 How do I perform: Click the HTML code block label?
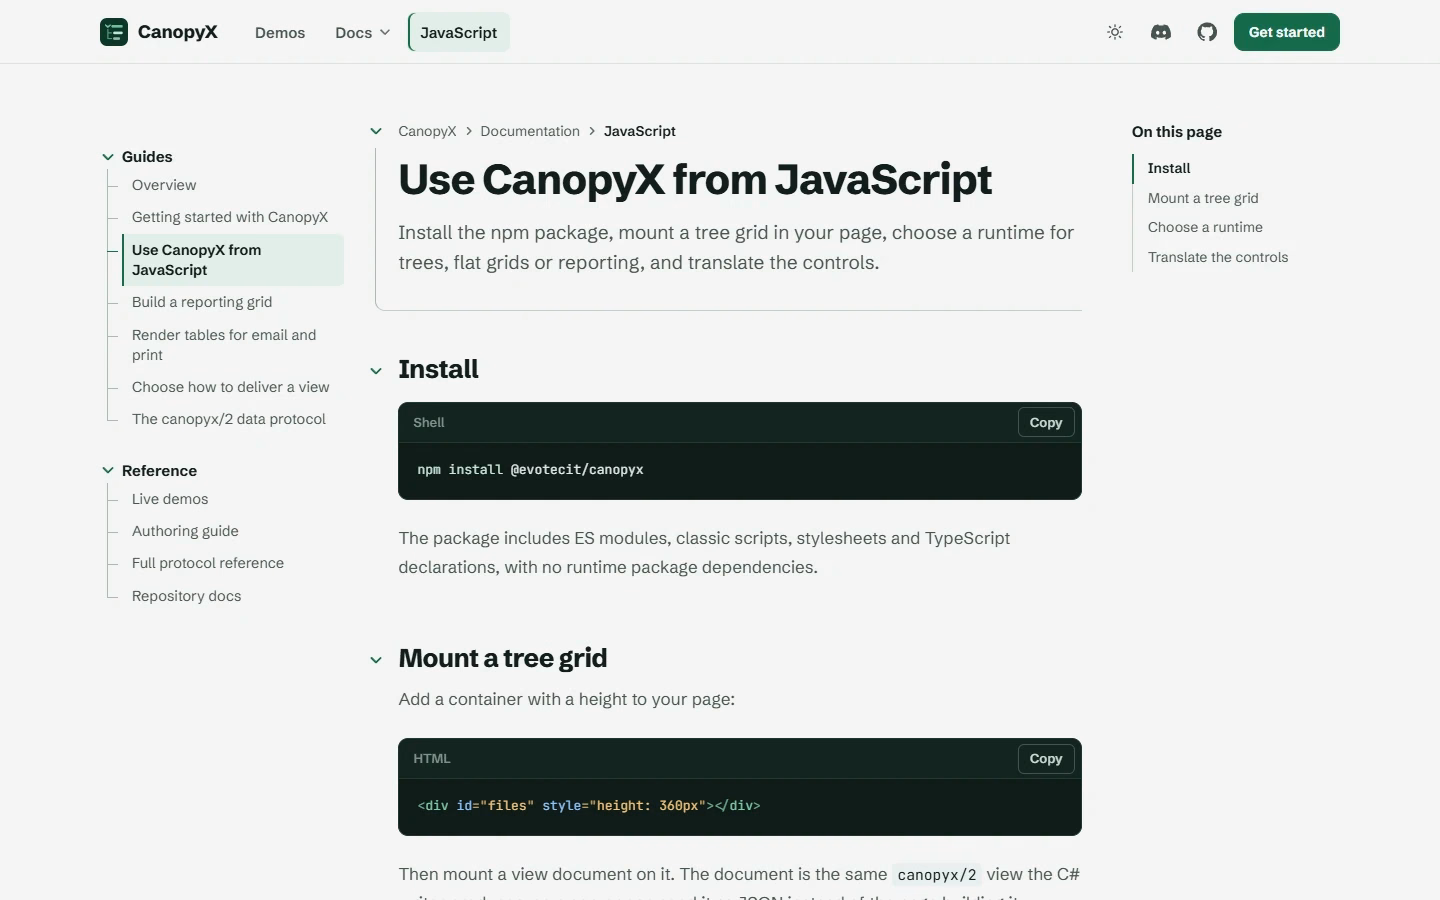click(432, 758)
